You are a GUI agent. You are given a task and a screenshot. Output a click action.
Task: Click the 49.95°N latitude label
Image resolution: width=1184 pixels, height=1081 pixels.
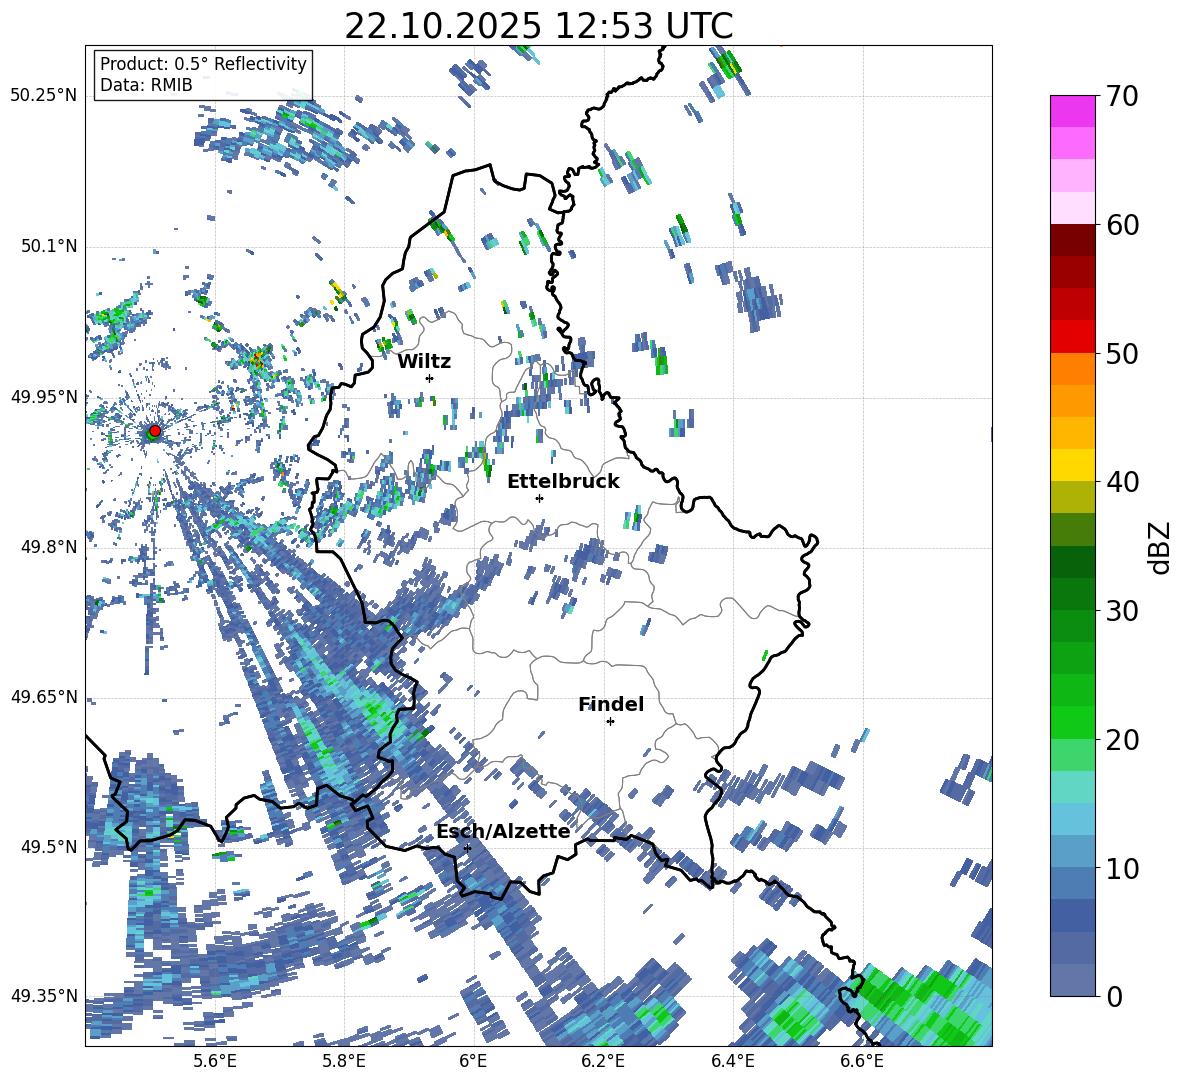(44, 396)
